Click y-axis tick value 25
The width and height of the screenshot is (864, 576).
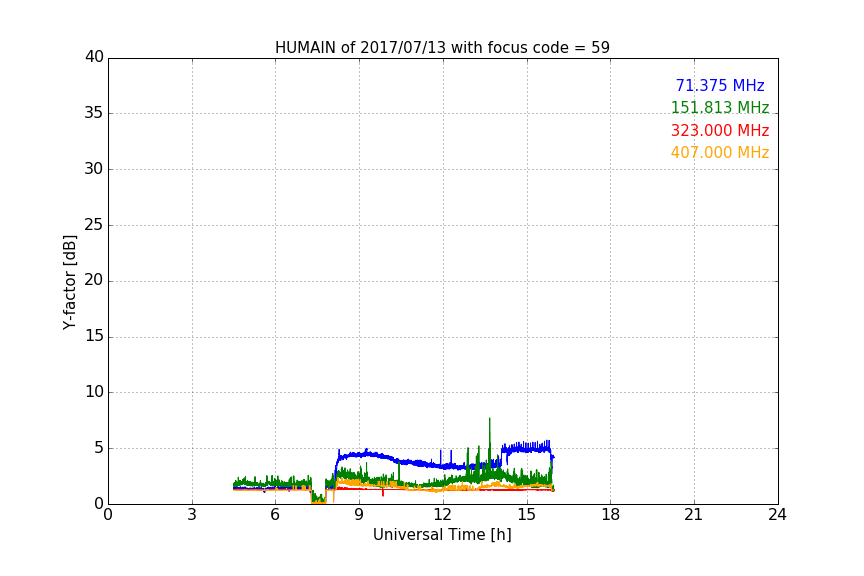tap(94, 225)
